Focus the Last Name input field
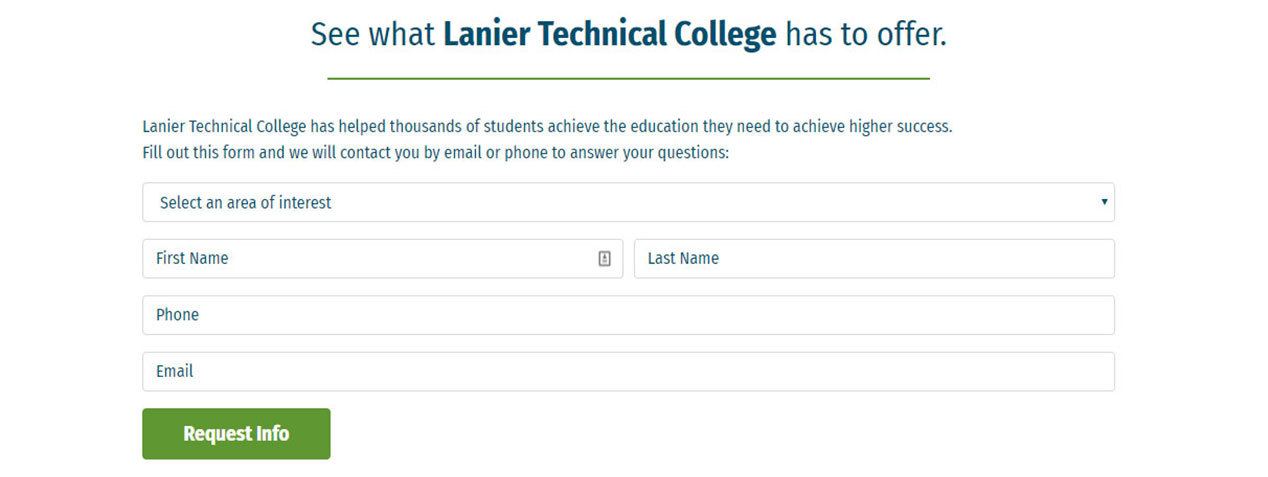1268x477 pixels. click(x=874, y=258)
